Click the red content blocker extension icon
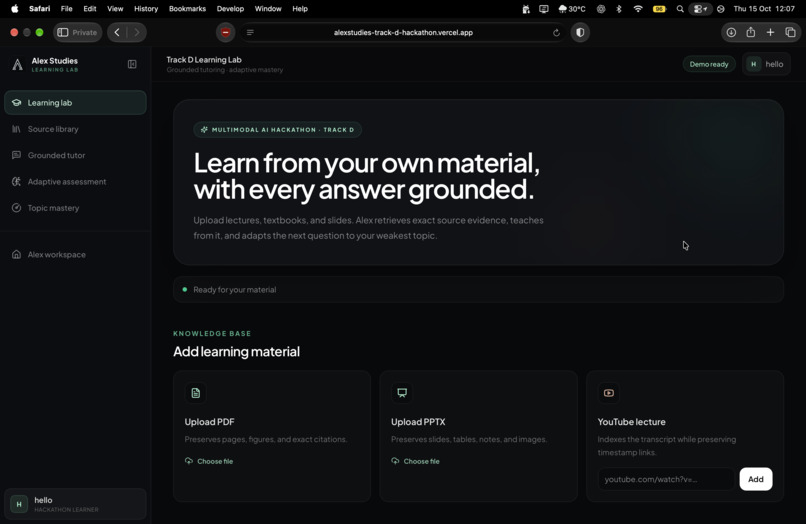 226,32
